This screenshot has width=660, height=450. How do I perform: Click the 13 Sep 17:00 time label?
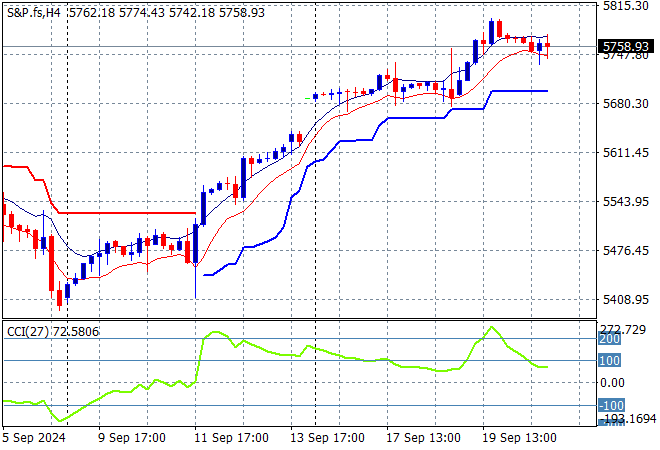click(x=326, y=437)
